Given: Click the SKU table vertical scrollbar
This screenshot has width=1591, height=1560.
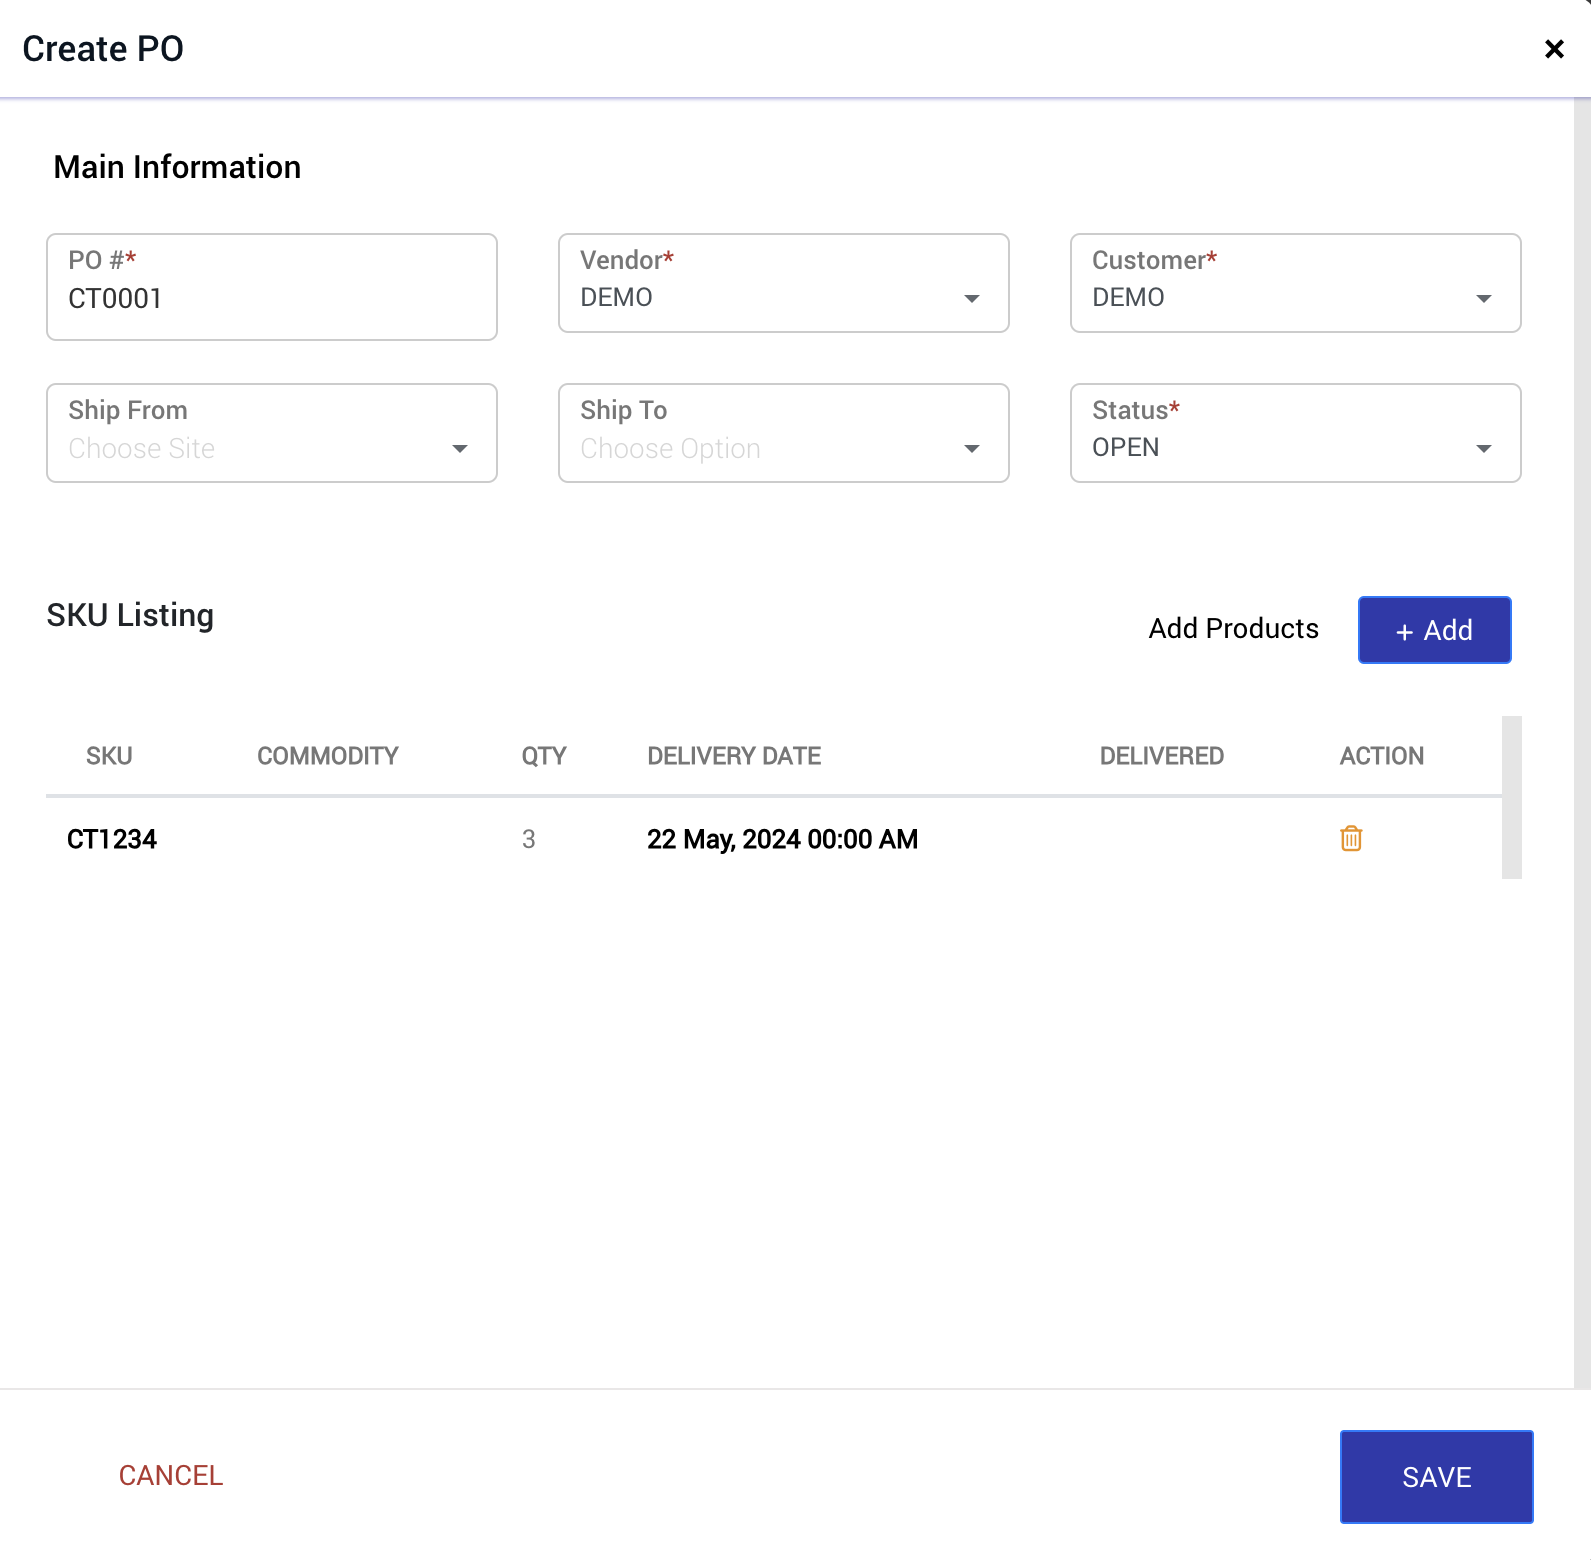Looking at the screenshot, I should (1512, 797).
